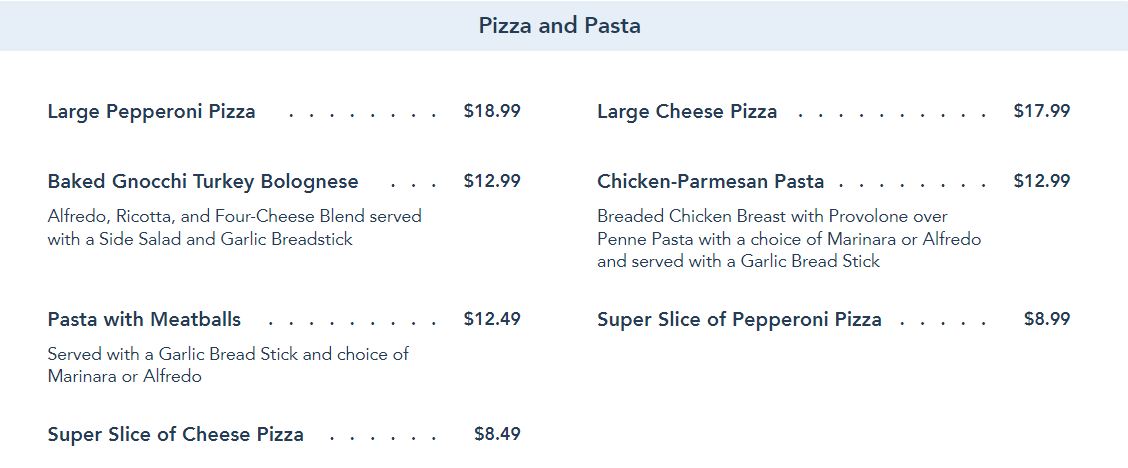Click the Alfredo, Ricotta, Four-Cheese Blend description
1128x468 pixels.
235,228
